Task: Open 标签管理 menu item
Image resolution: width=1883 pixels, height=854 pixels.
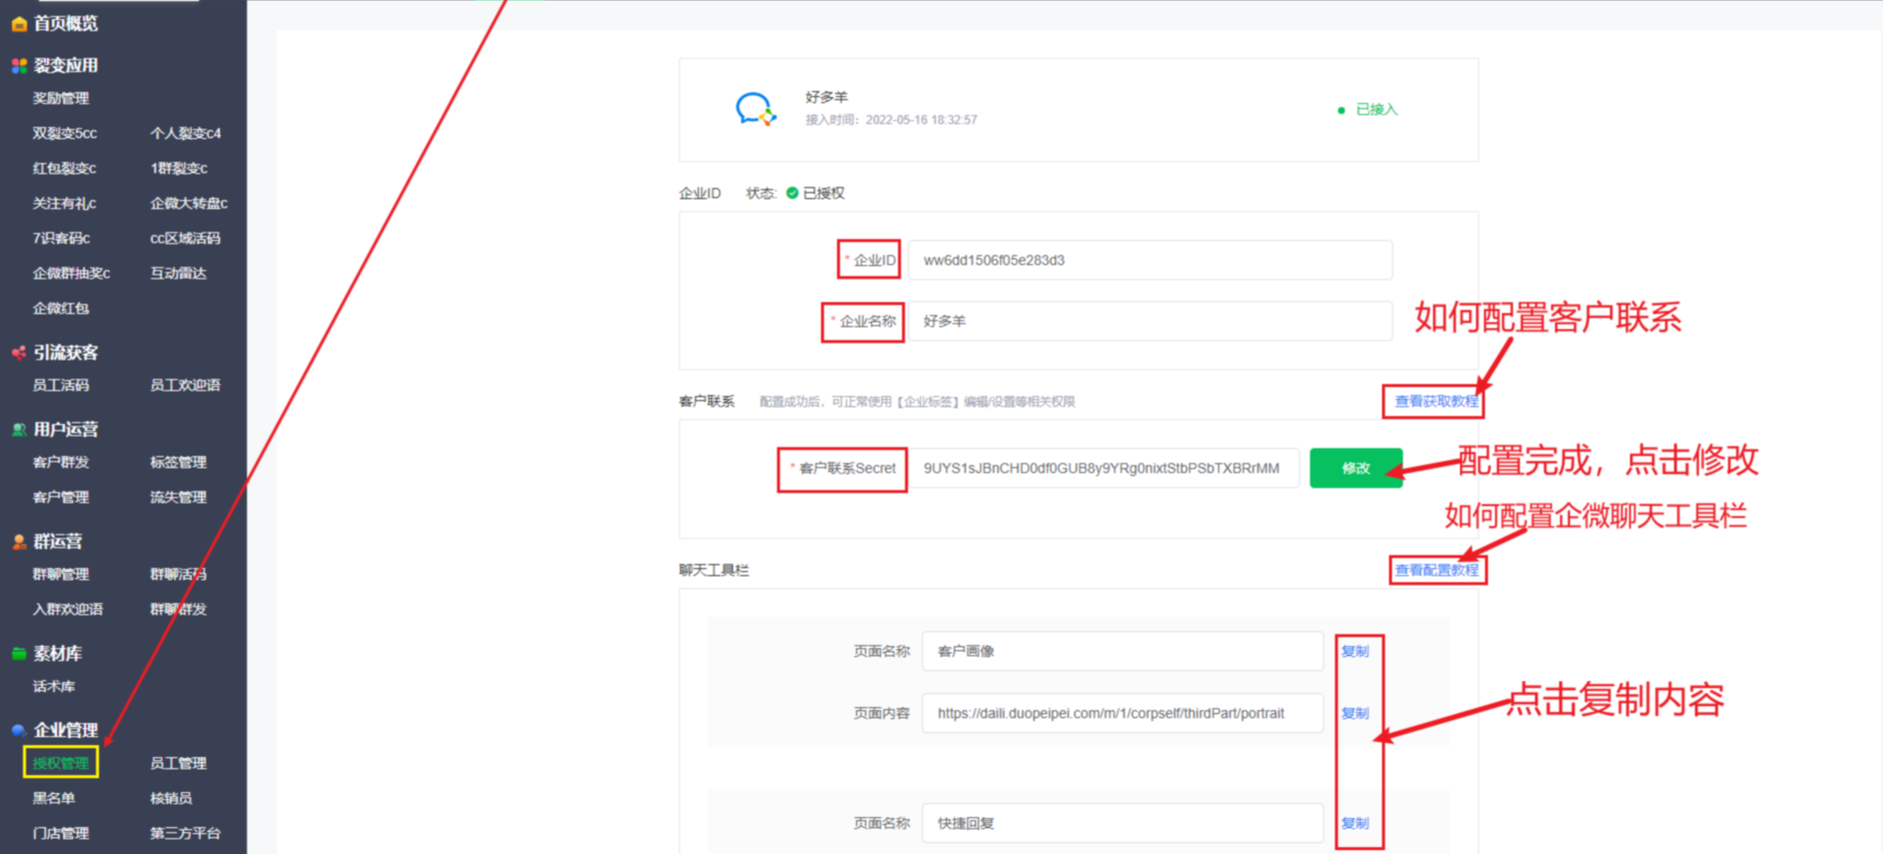Action: tap(178, 462)
